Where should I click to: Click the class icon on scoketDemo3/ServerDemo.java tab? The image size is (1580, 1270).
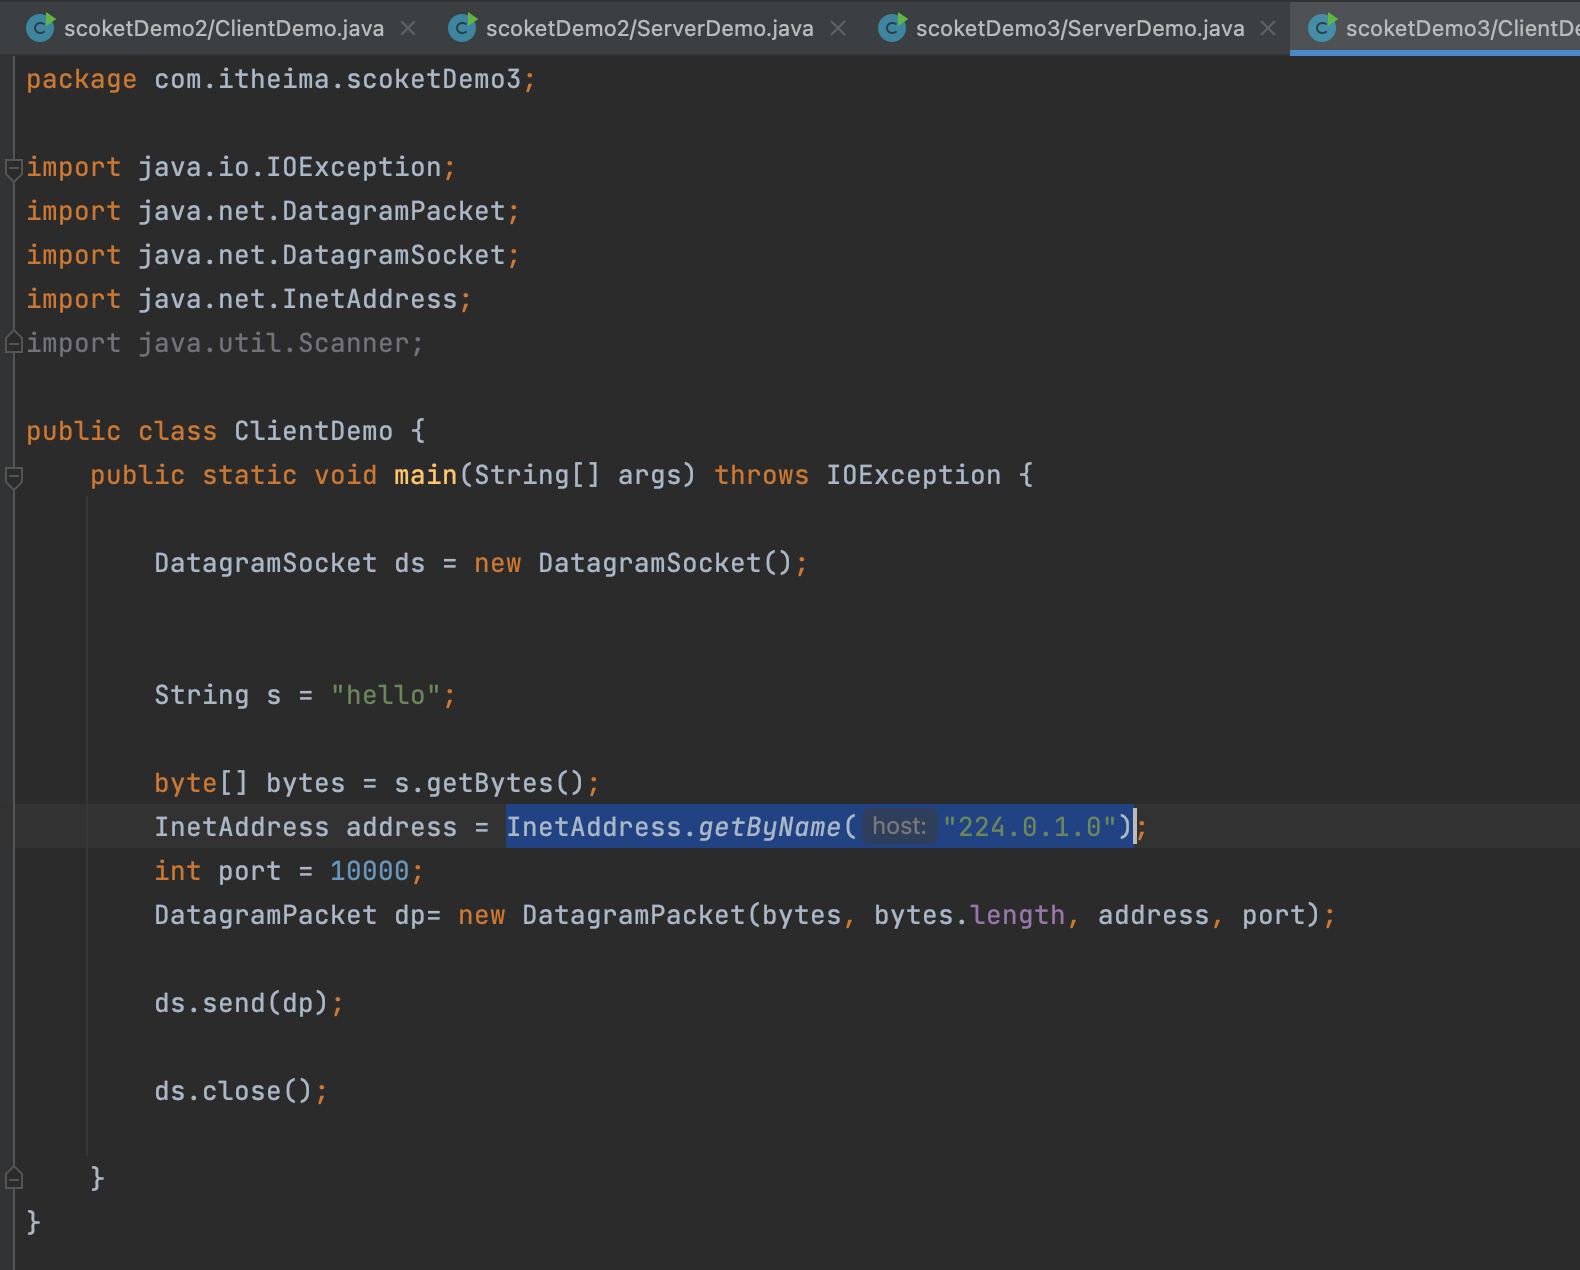coord(892,27)
